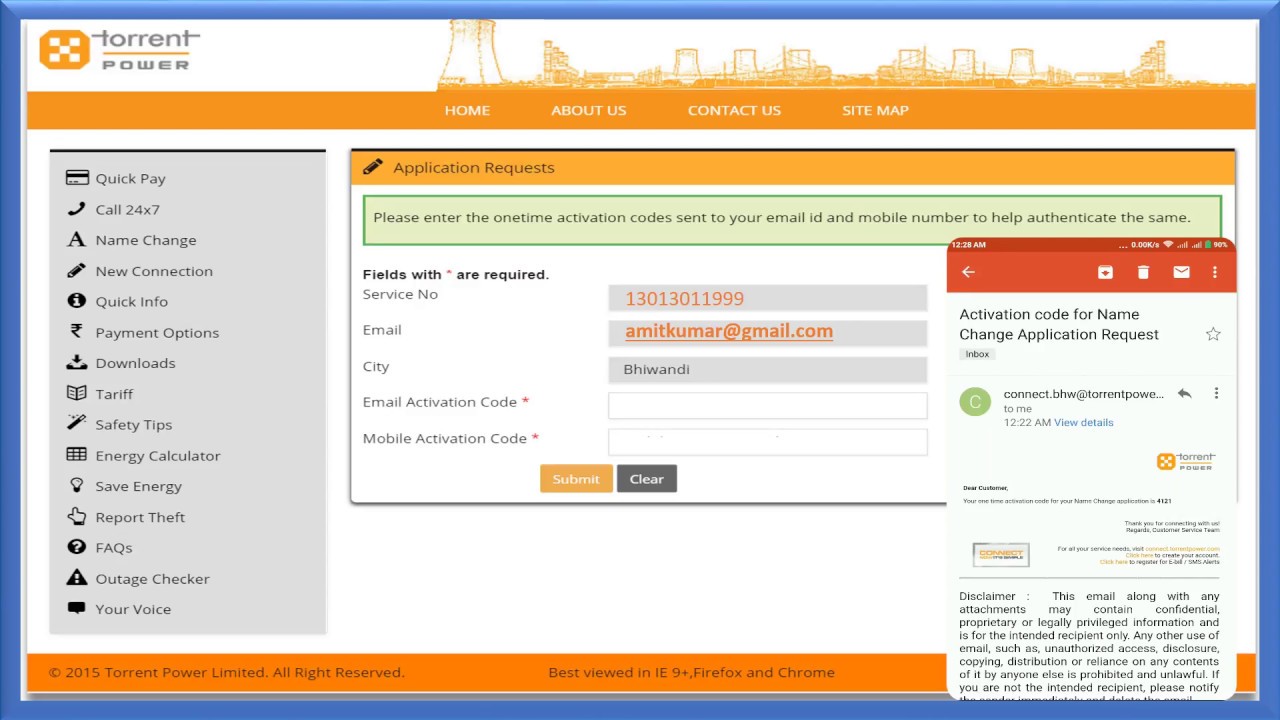Click the Payment Options rupee icon
Image resolution: width=1280 pixels, height=720 pixels.
click(77, 332)
